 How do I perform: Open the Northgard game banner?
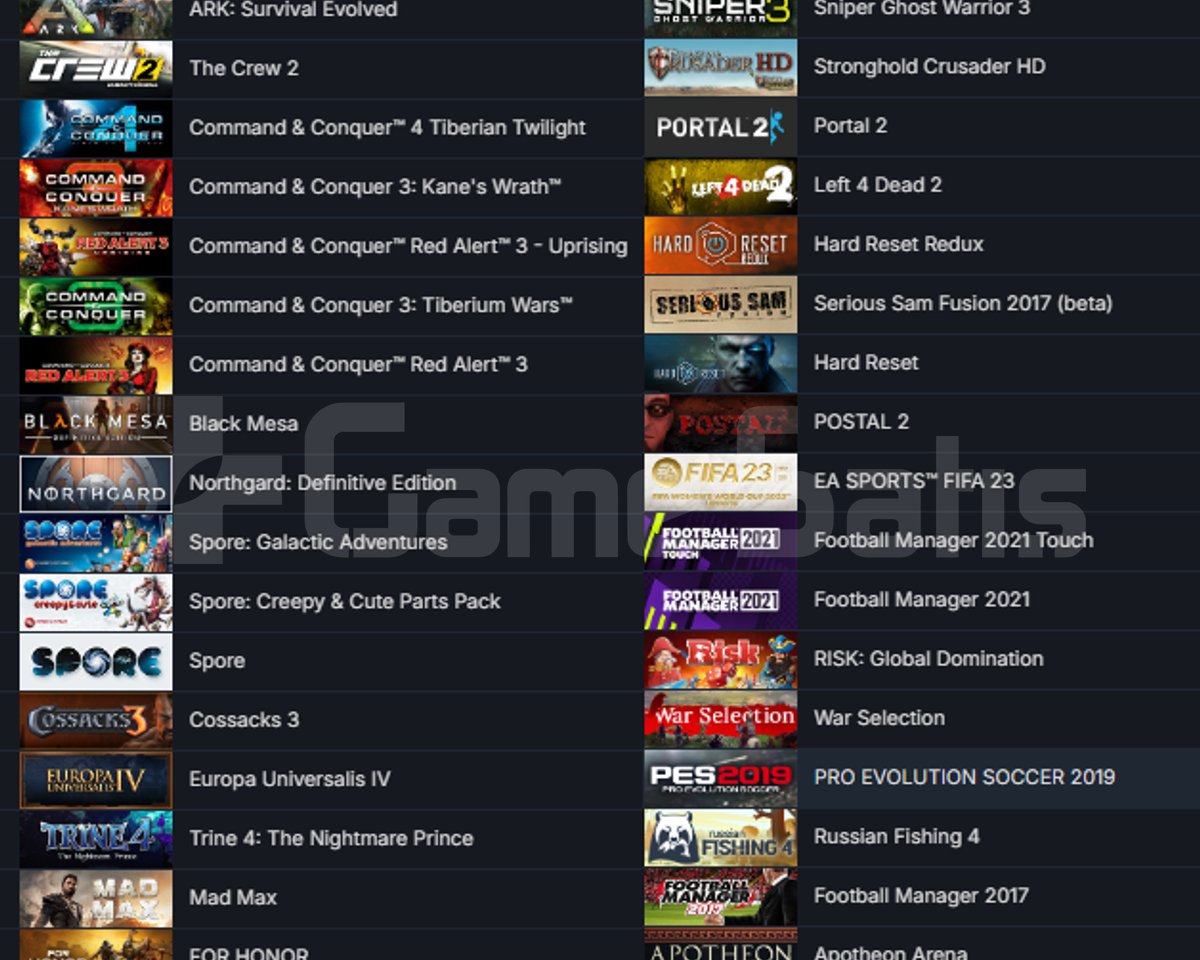(96, 483)
